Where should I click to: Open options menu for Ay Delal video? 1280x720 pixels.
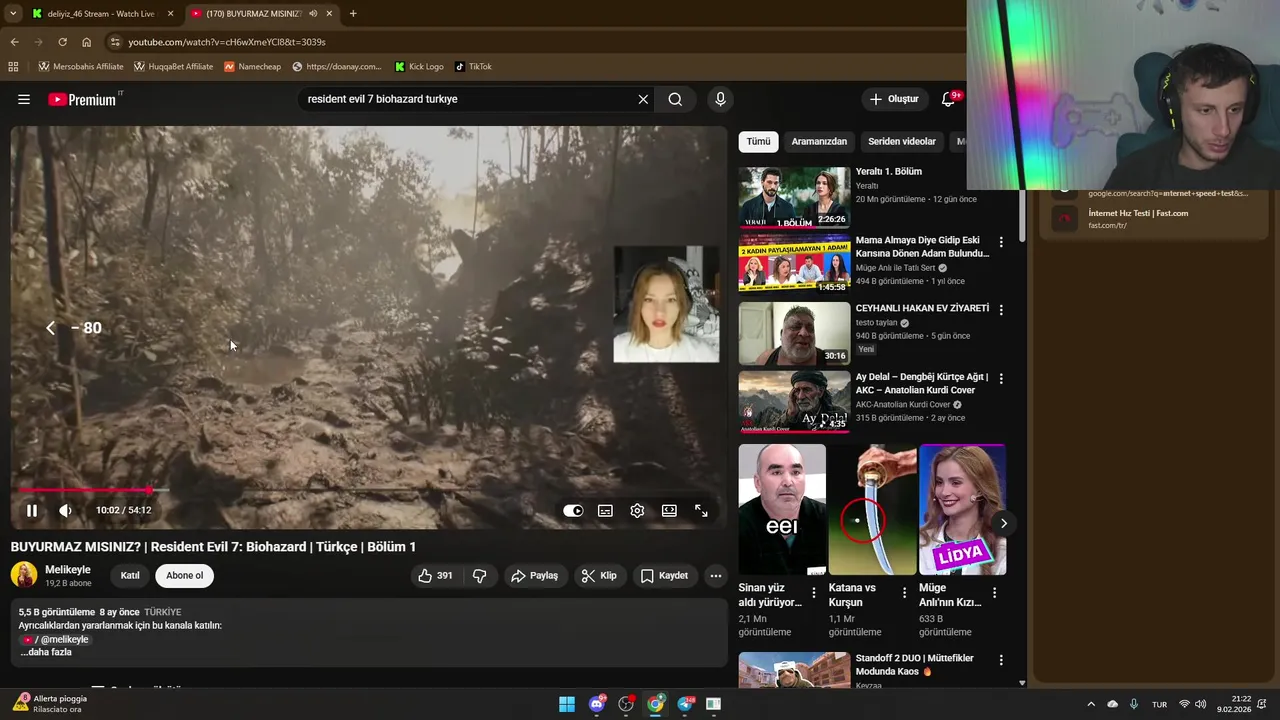1001,379
